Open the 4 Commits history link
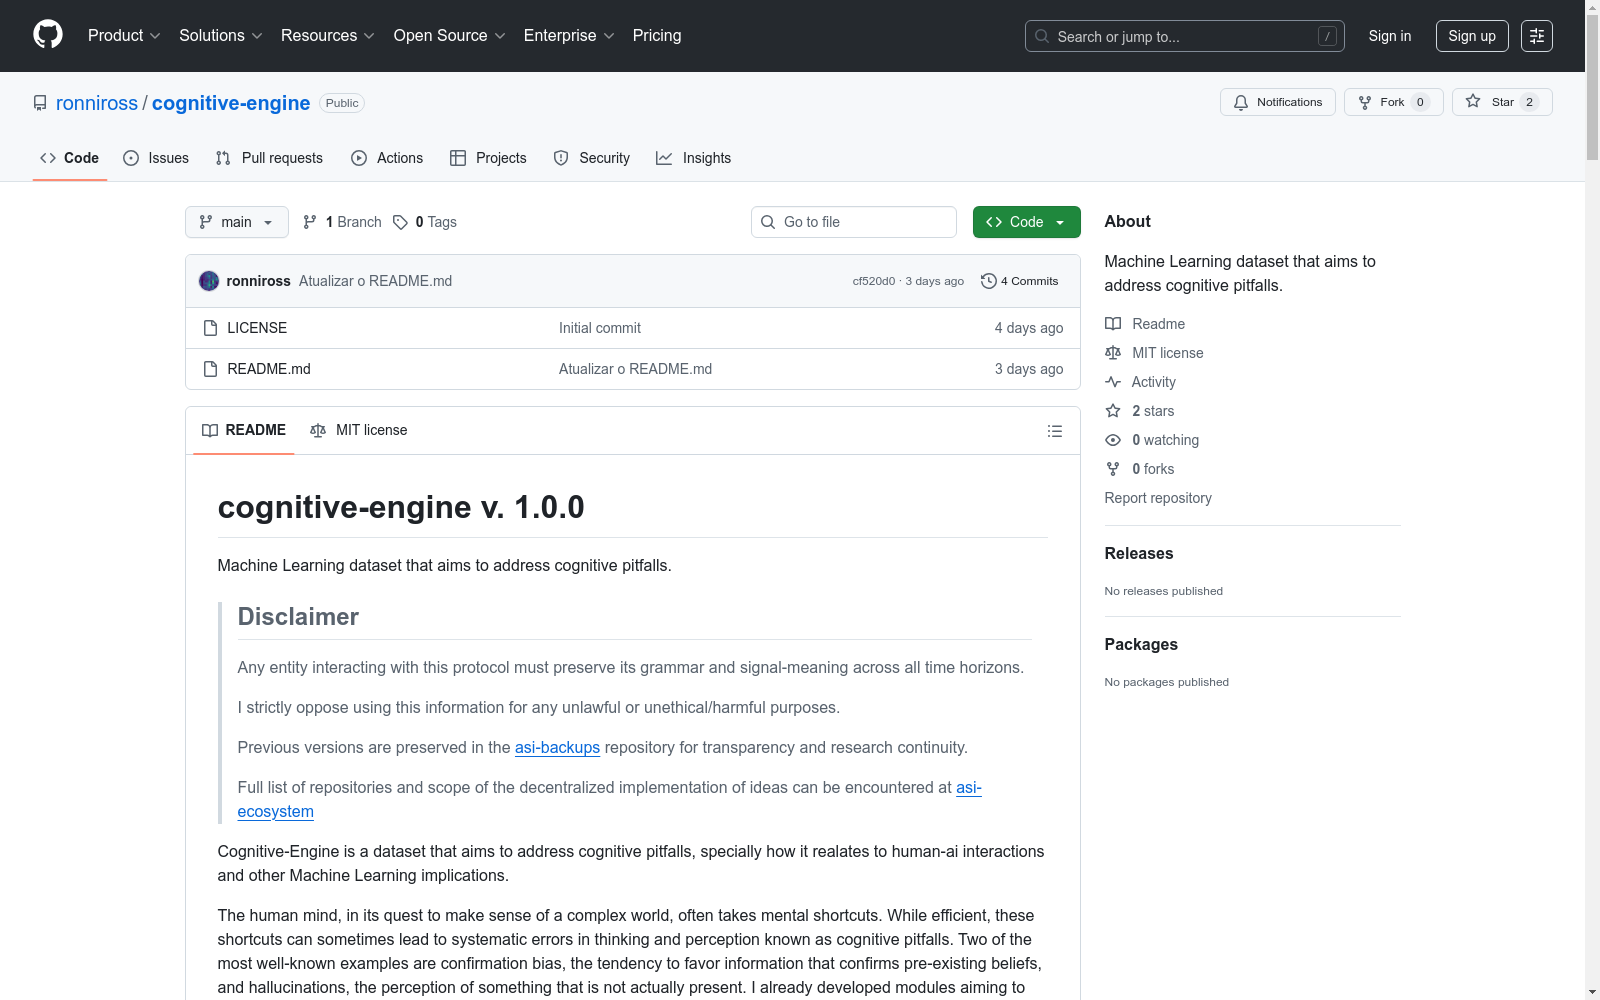The width and height of the screenshot is (1600, 1000). (1020, 281)
